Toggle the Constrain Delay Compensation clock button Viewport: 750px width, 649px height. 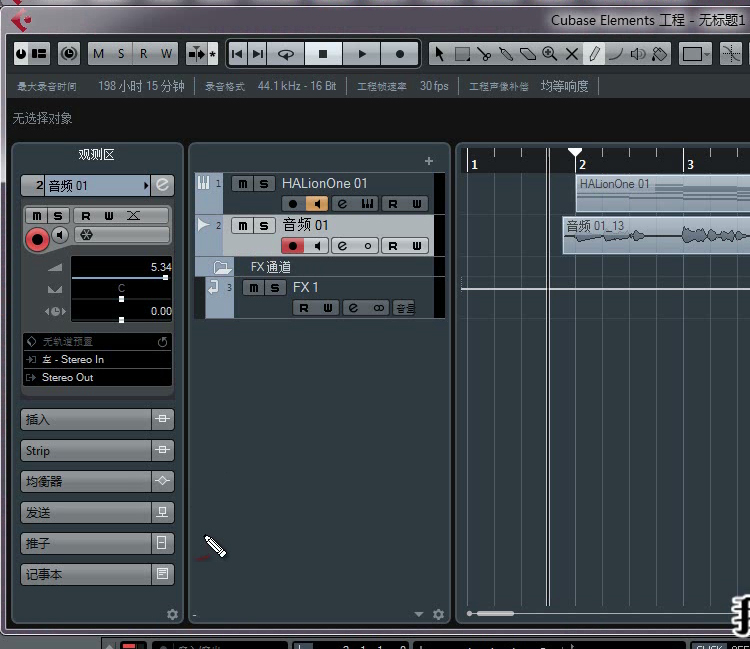coord(69,54)
